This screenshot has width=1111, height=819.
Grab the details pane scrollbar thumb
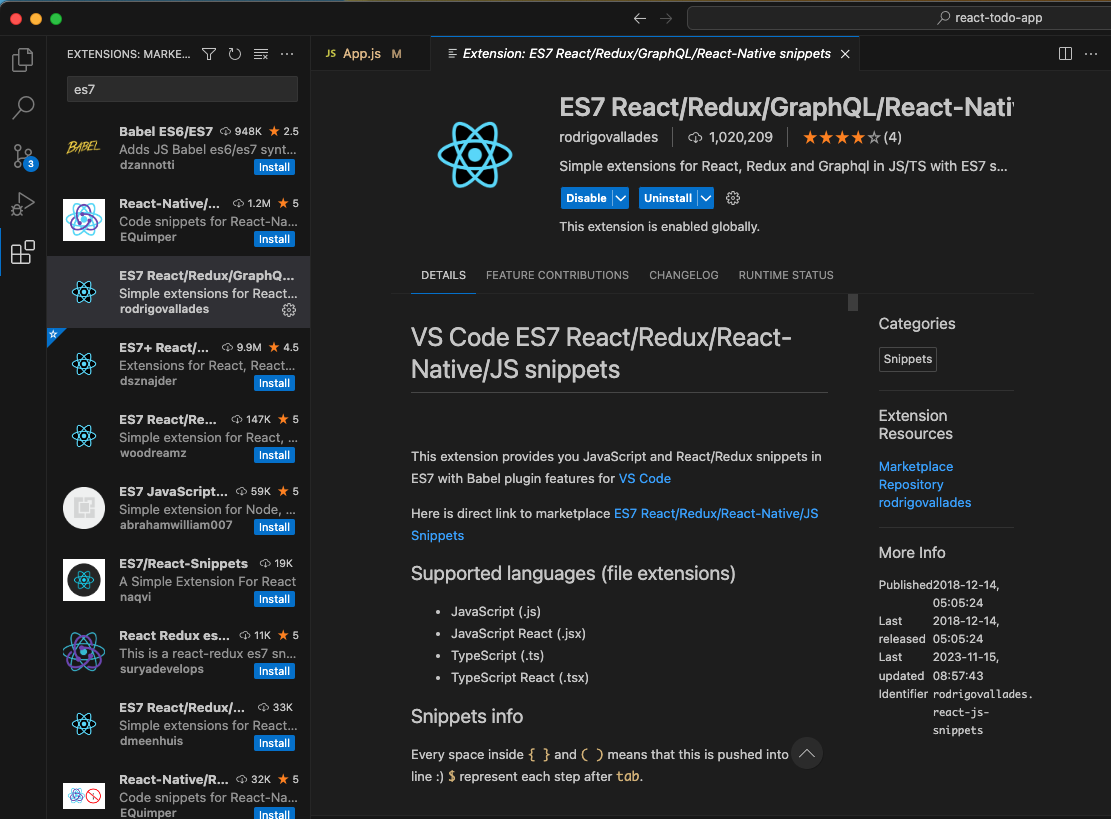point(853,303)
